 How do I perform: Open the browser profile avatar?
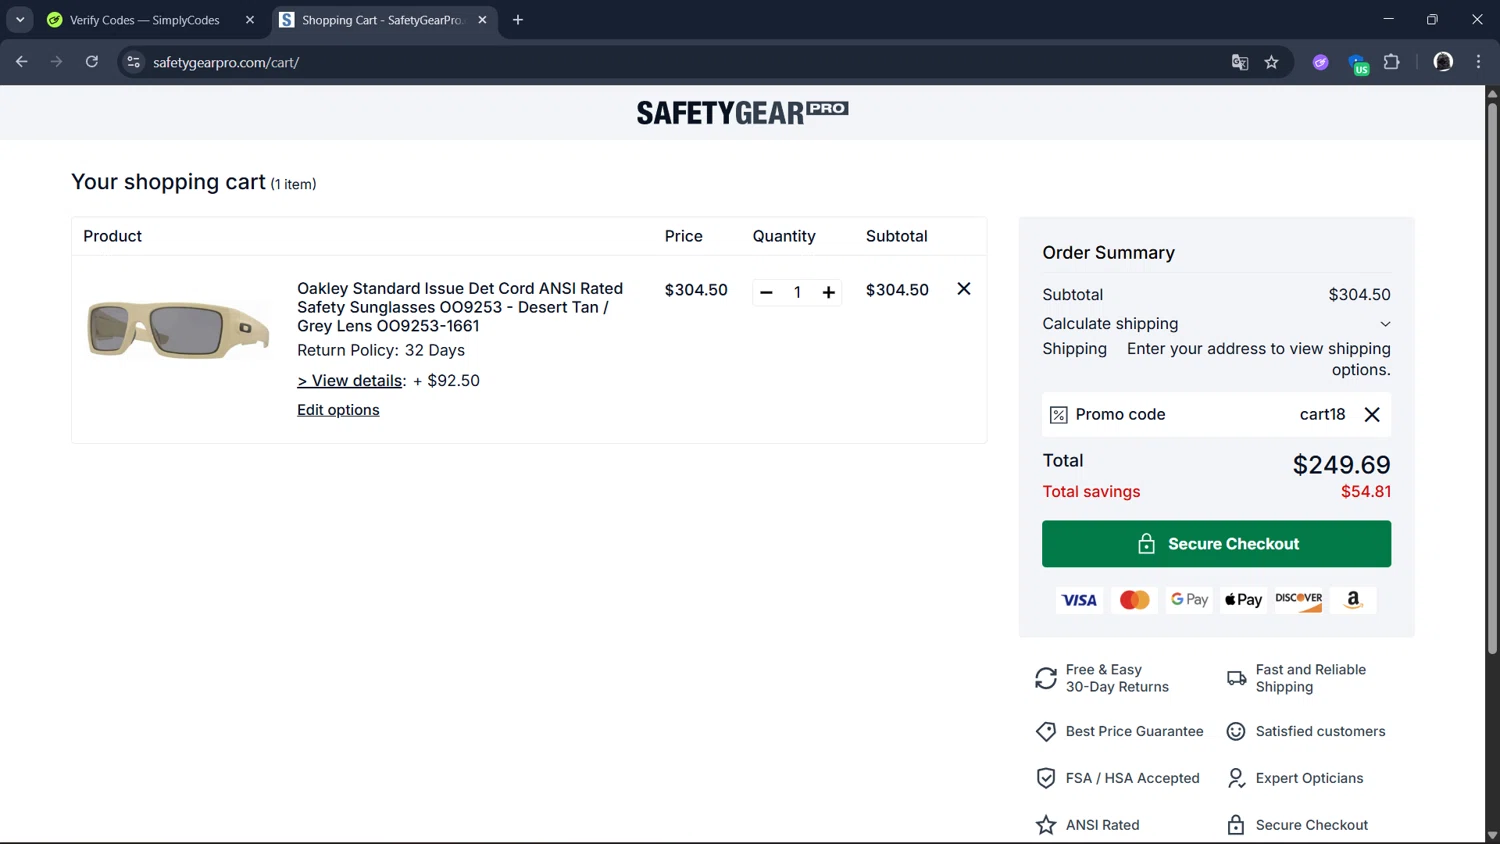coord(1443,62)
